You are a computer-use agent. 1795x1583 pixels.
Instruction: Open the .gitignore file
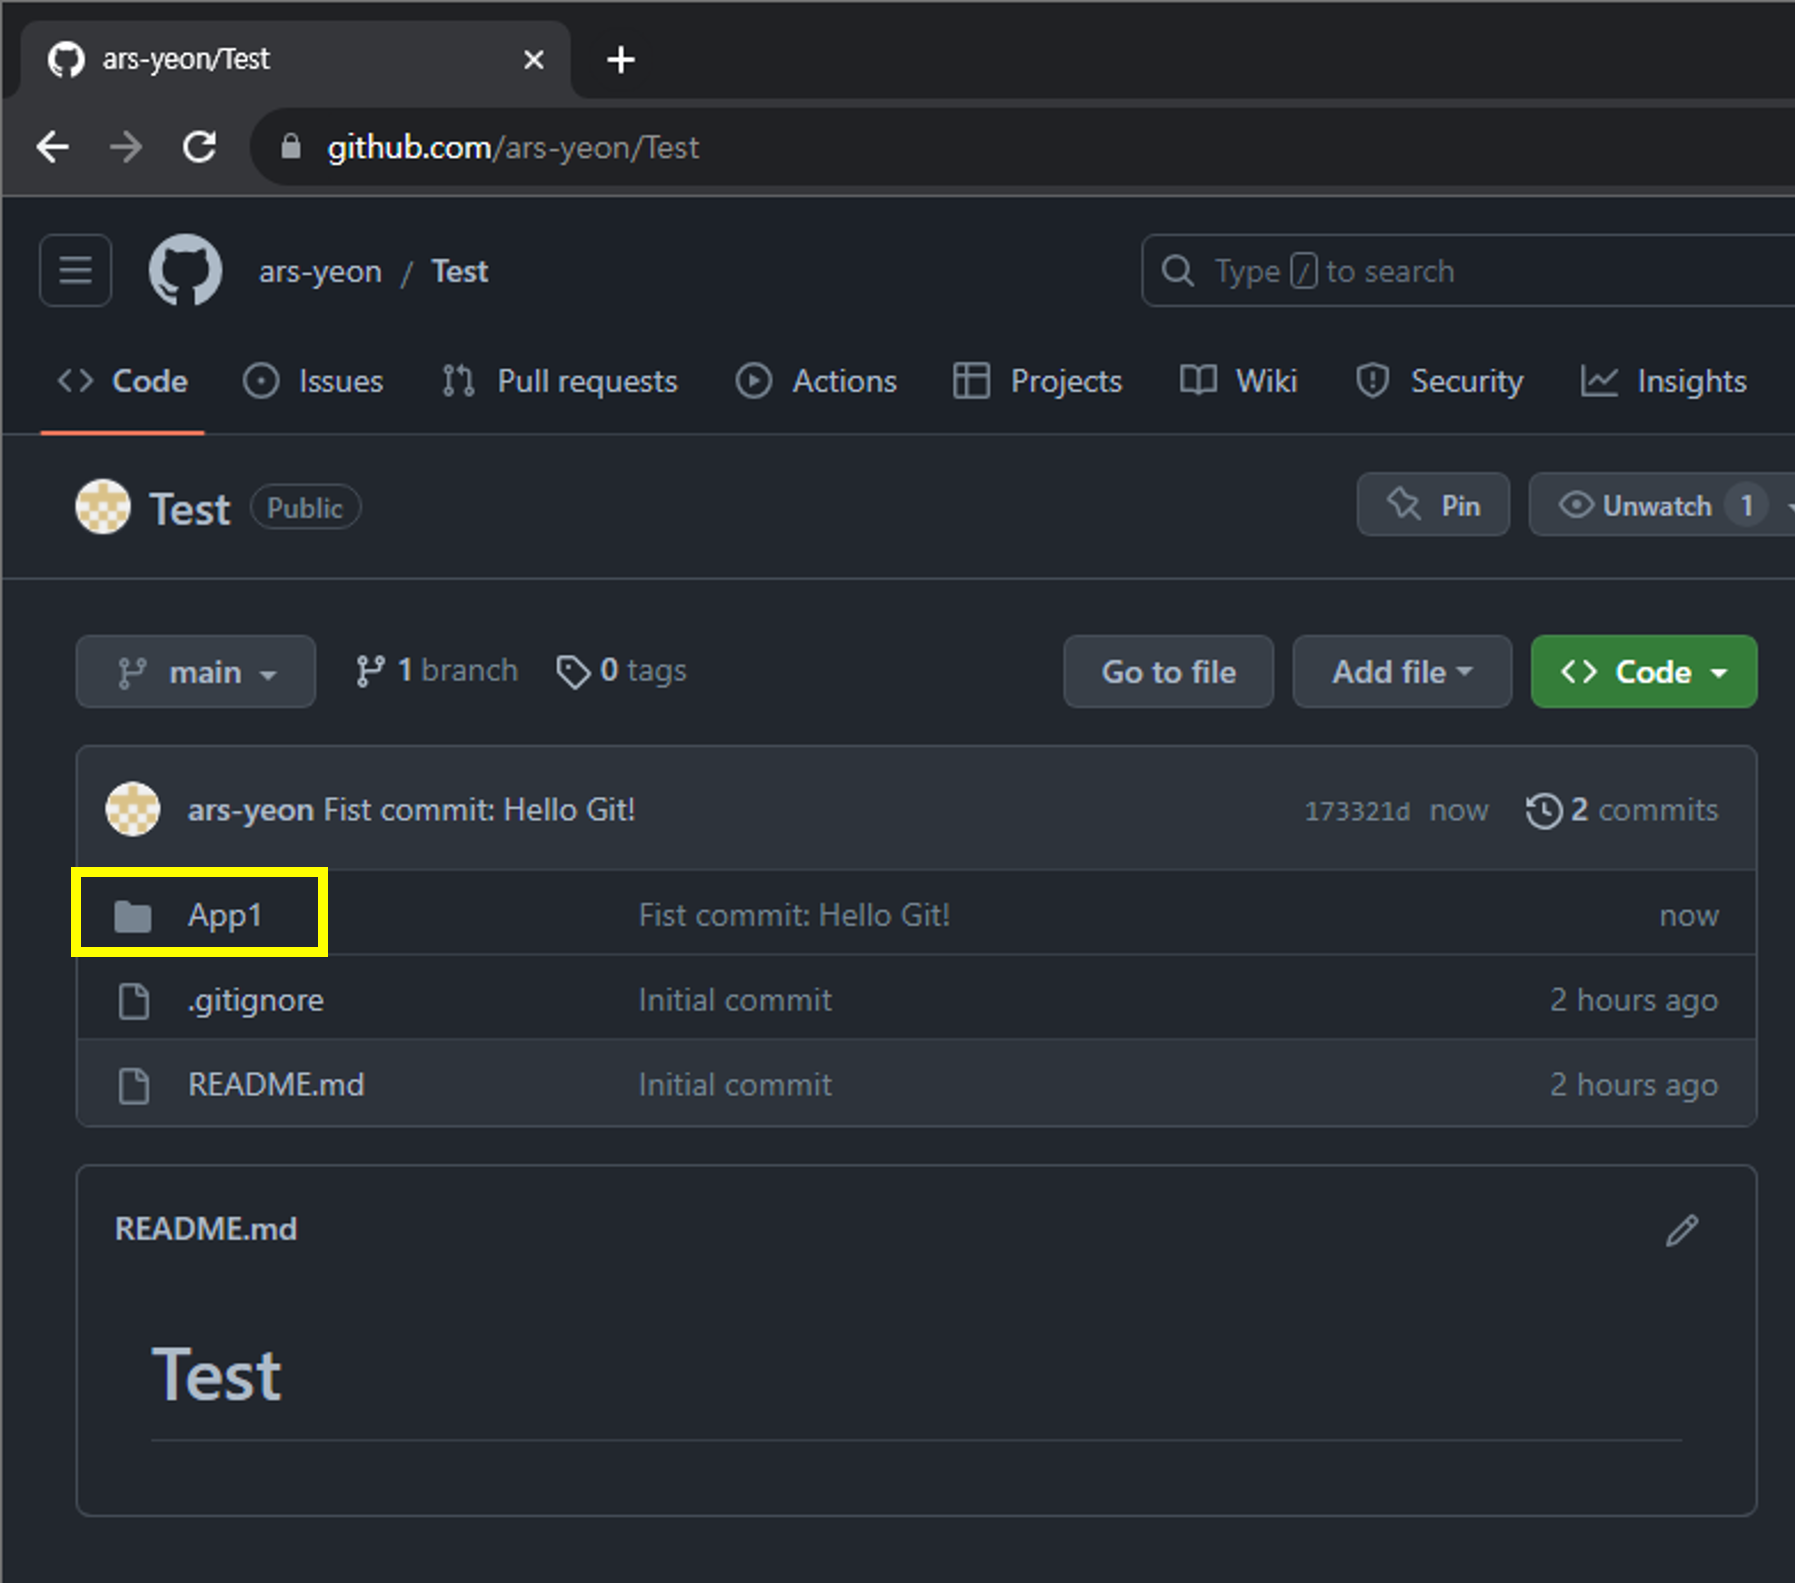coord(256,1000)
